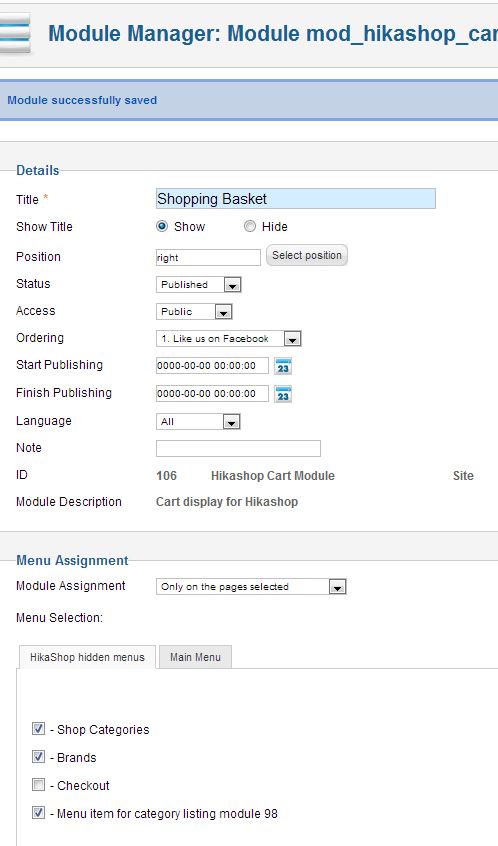Open the Language dropdown showing All

[x=198, y=422]
